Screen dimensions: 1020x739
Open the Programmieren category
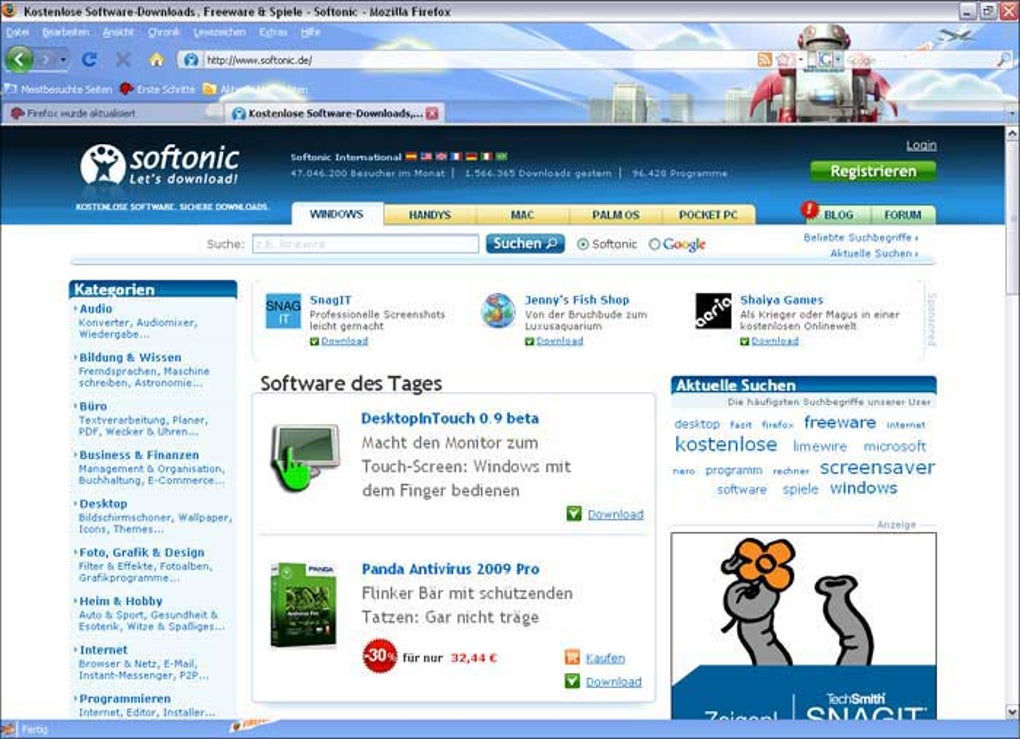point(125,699)
